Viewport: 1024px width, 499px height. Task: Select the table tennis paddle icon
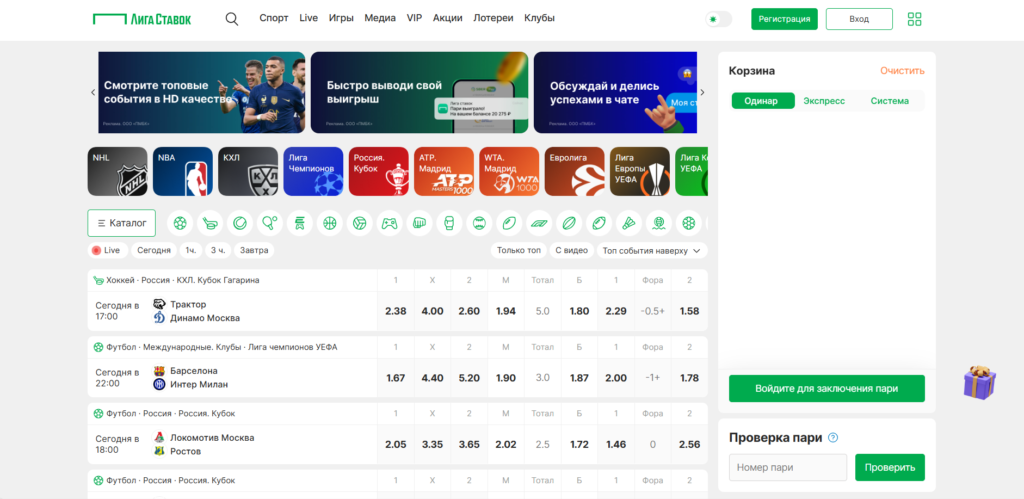(x=270, y=223)
